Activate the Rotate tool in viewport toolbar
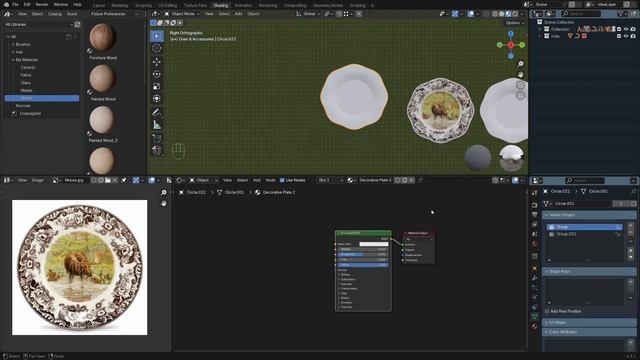The image size is (640, 360). click(157, 74)
